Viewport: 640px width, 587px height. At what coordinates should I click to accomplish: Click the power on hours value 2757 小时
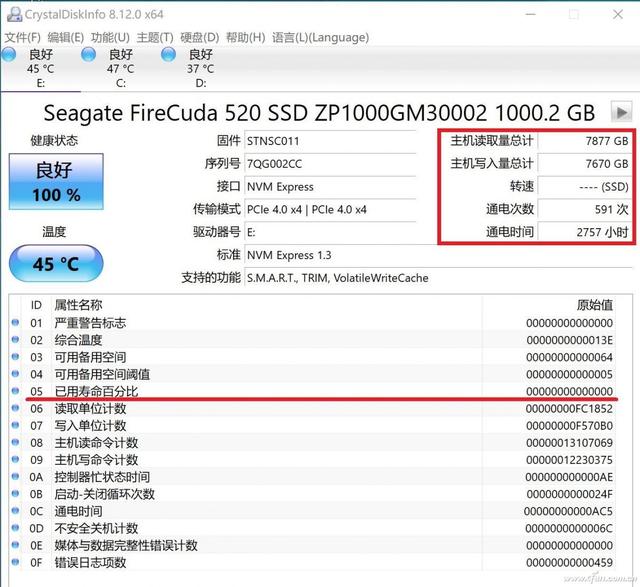[x=584, y=233]
